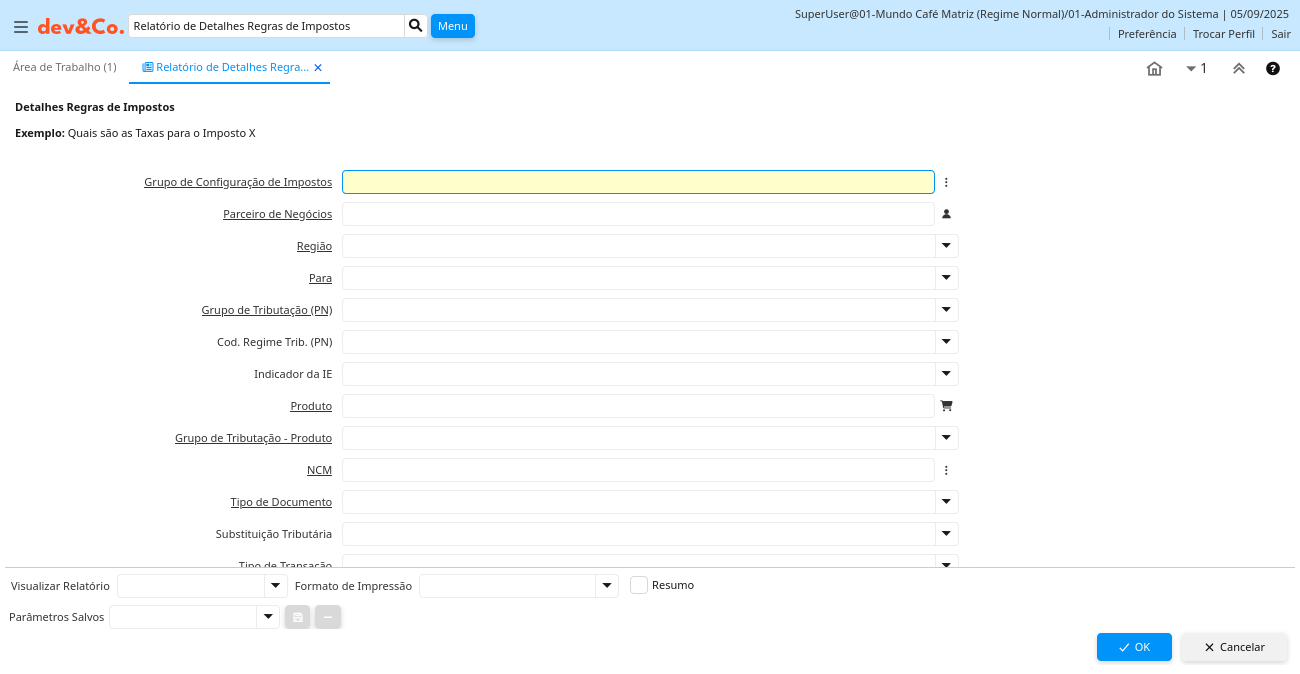Screen dimensions: 1300x674
Task: Click the OK button
Action: click(1134, 647)
